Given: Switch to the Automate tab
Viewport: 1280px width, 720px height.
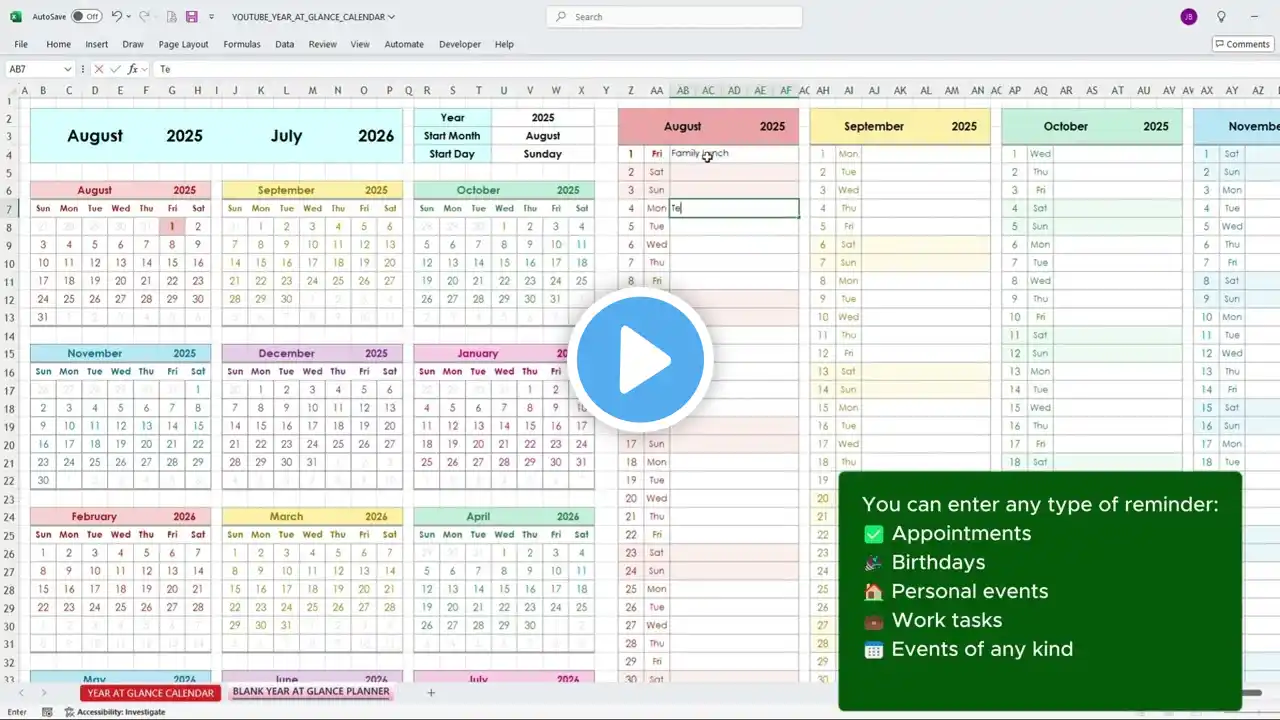Looking at the screenshot, I should pyautogui.click(x=404, y=44).
